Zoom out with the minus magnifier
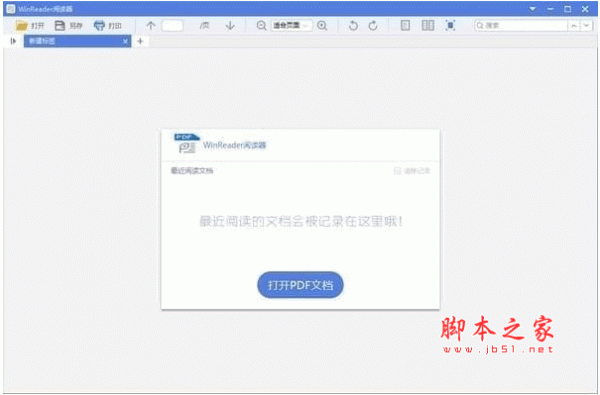The height and width of the screenshot is (395, 600). 261,26
